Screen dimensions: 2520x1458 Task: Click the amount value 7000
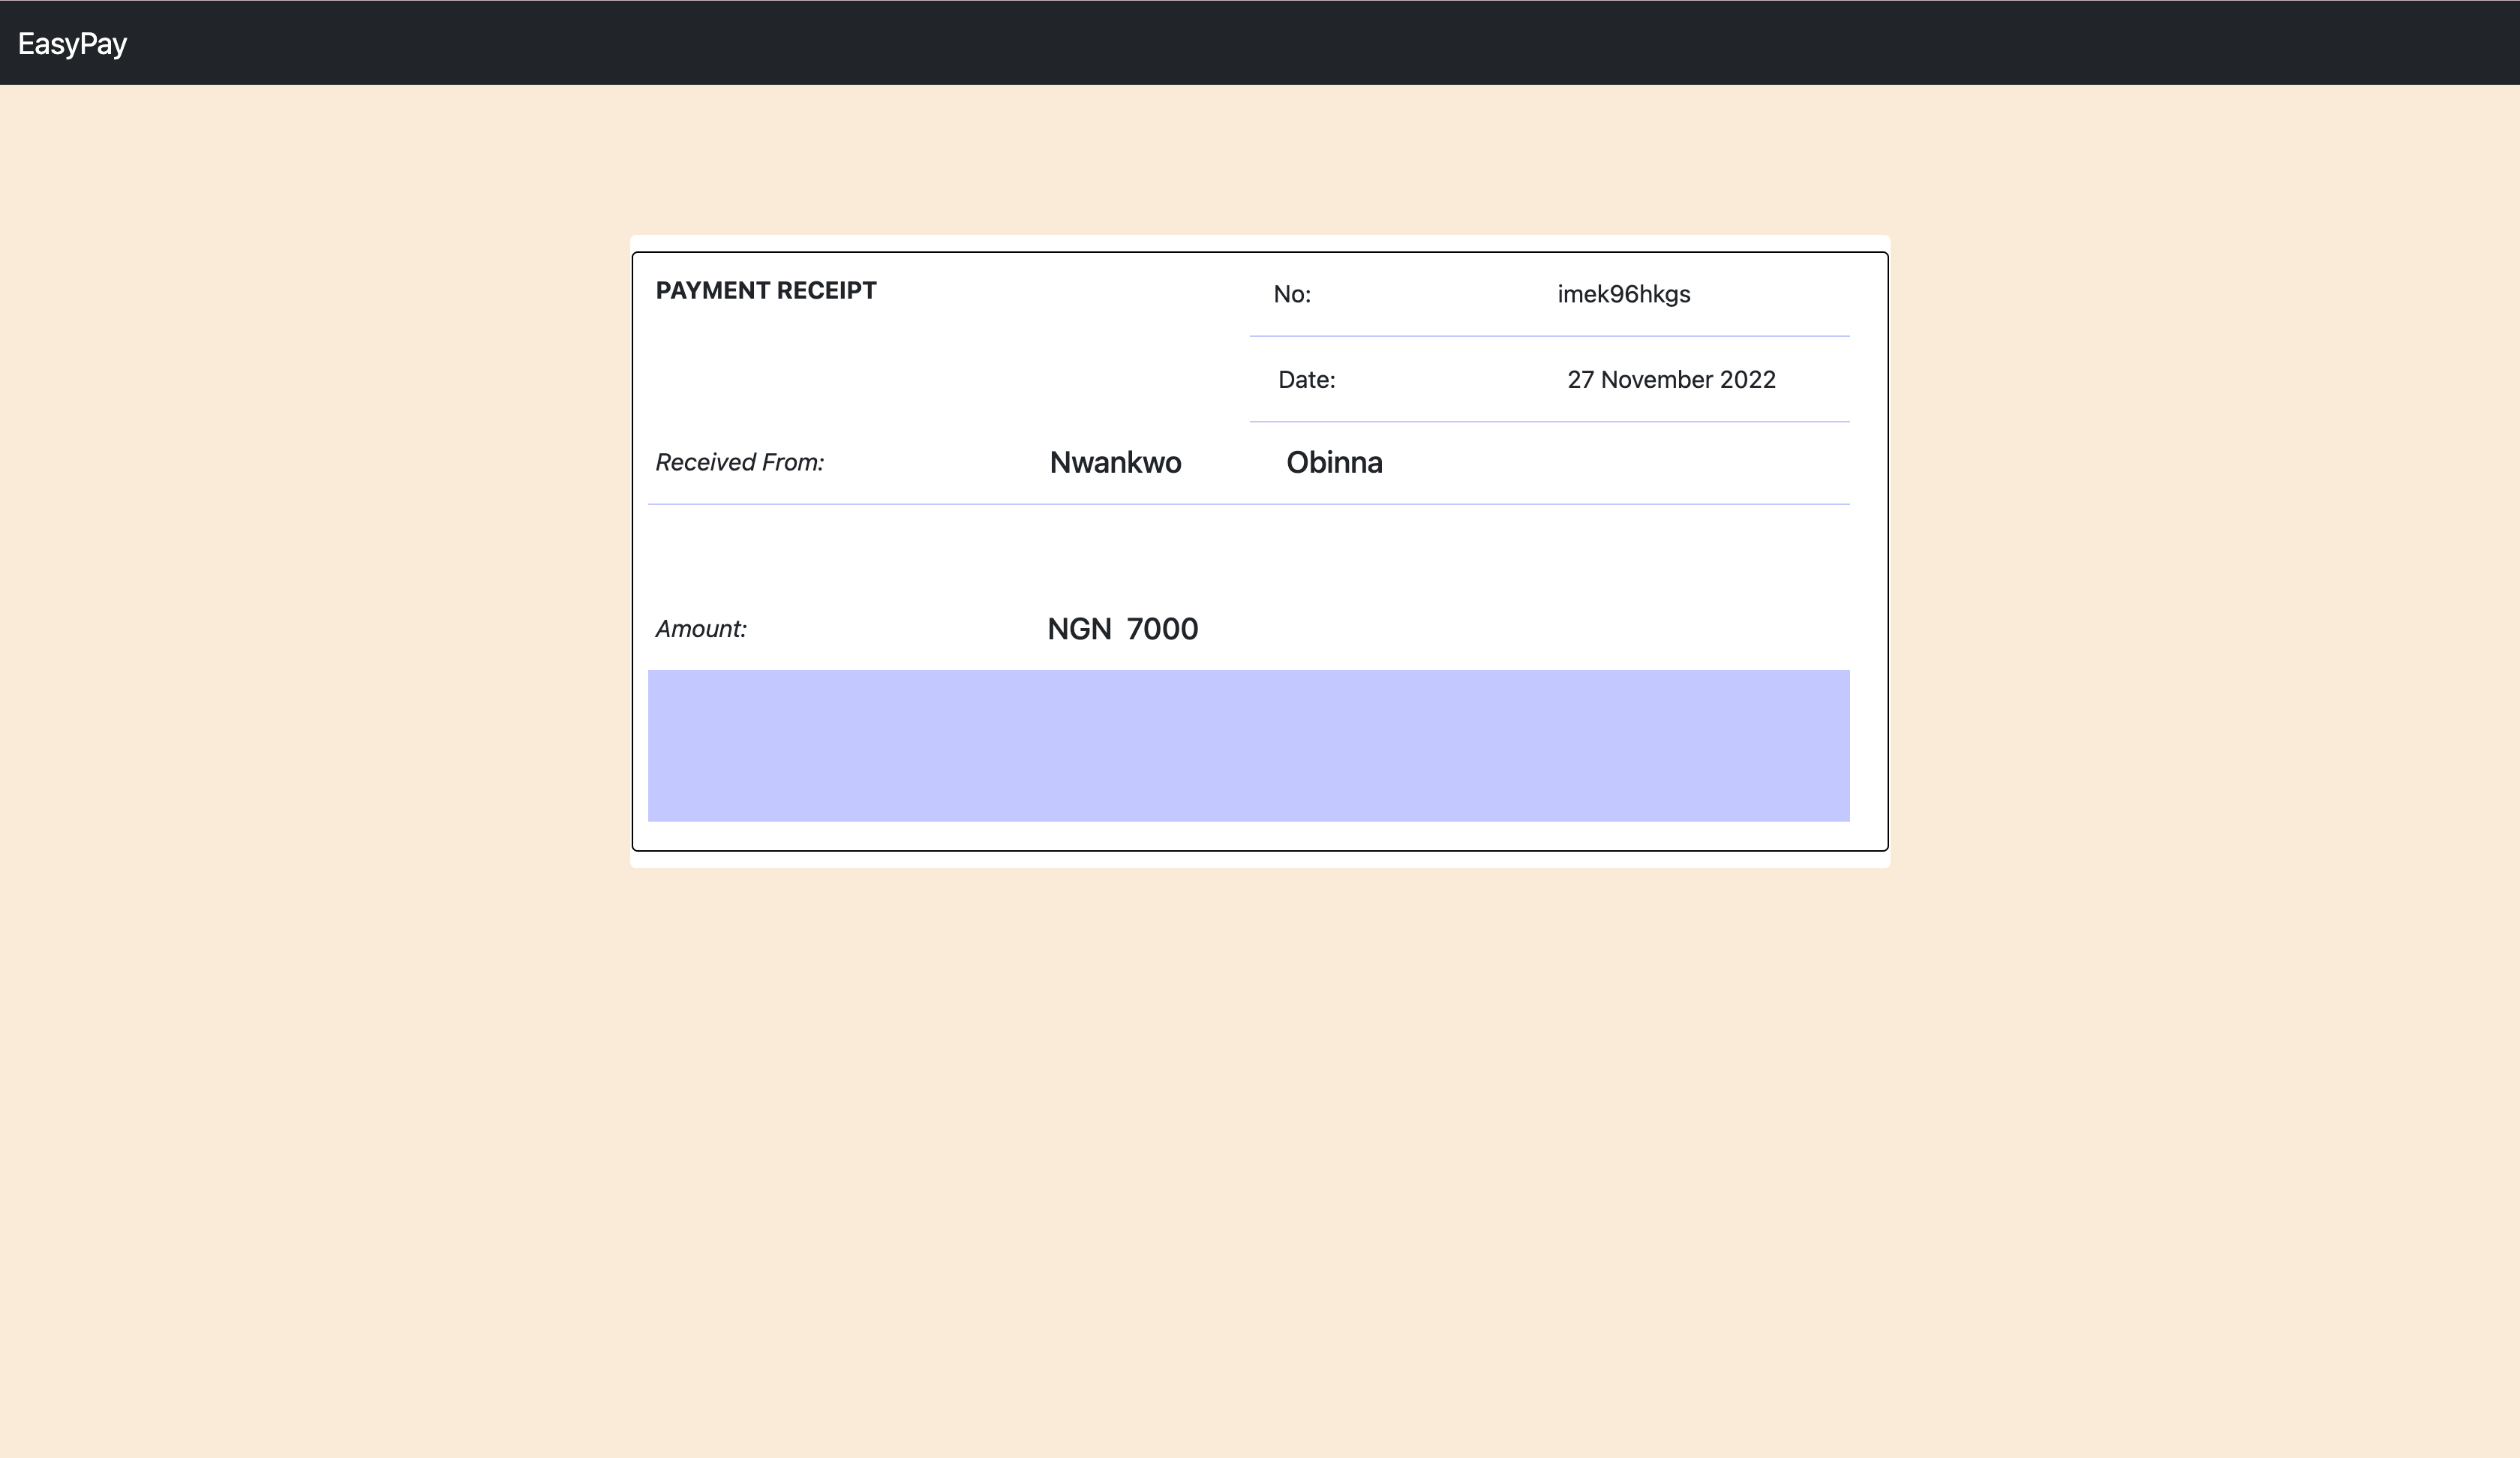1163,628
